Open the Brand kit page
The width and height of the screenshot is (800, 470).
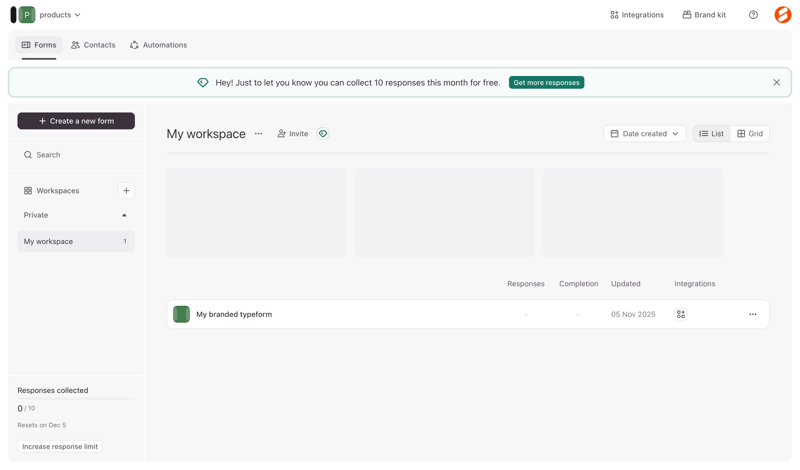click(x=704, y=15)
